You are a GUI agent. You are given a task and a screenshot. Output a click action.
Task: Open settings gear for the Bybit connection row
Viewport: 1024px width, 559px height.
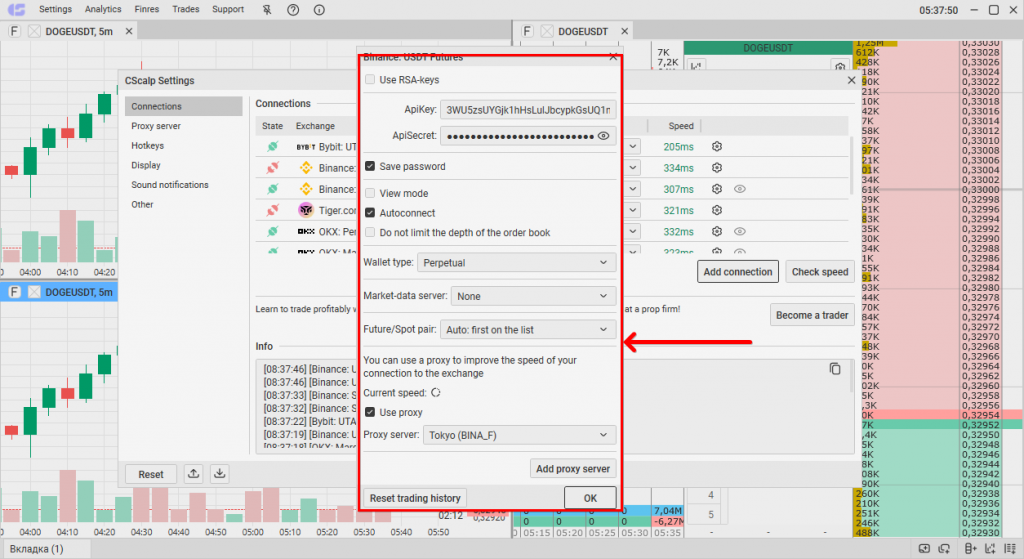point(716,146)
